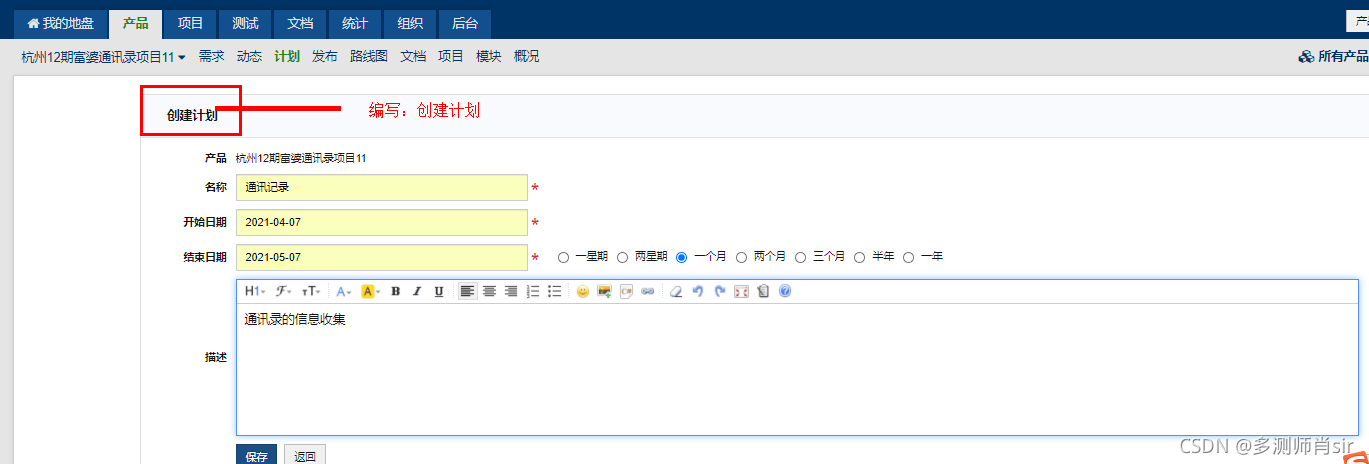The image size is (1369, 464).
Task: Click the paste clipboard icon
Action: point(763,291)
